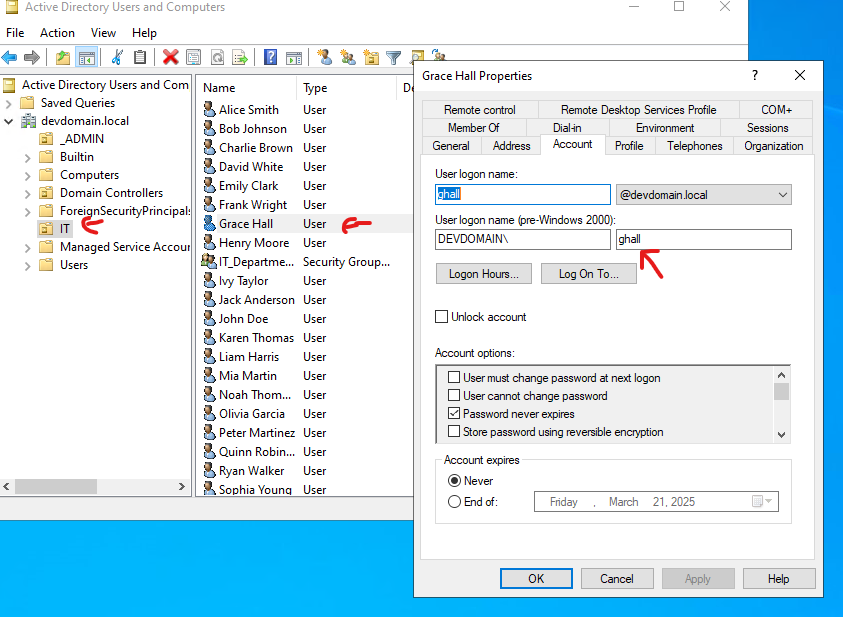843x617 pixels.
Task: Click the Forward arrow in the toolbar
Action: 32,57
